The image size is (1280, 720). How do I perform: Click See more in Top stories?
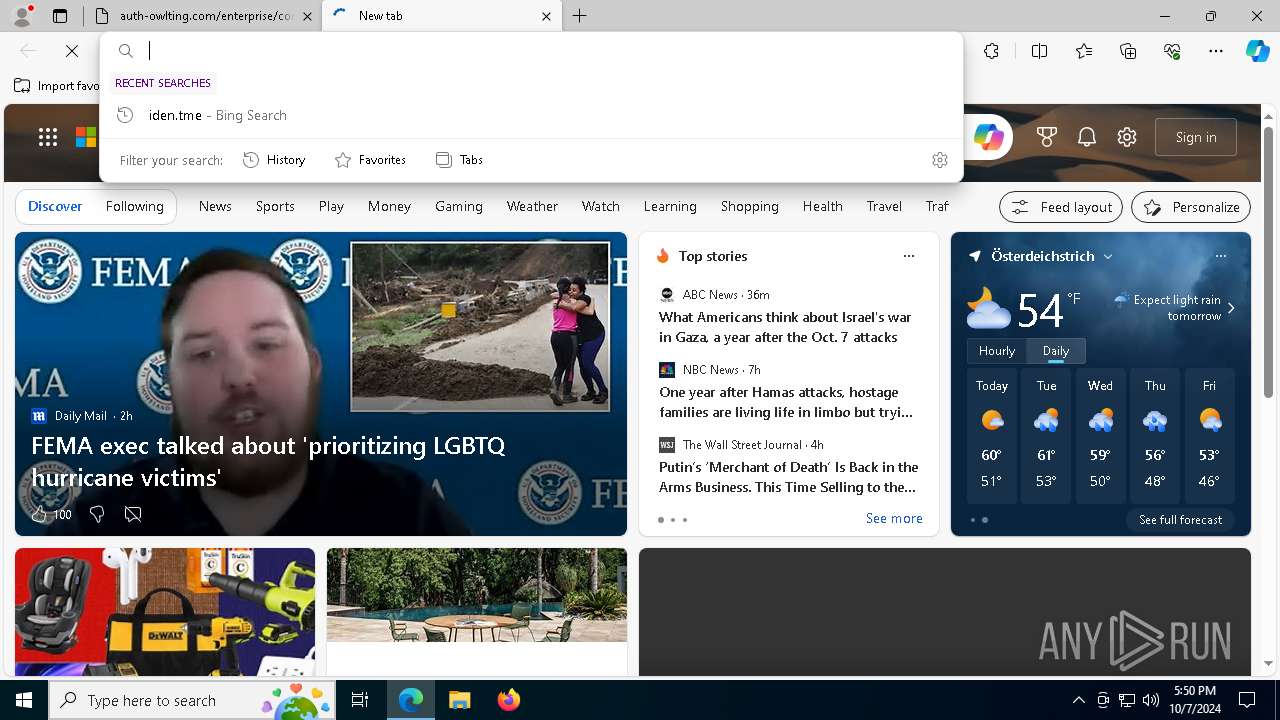894,518
